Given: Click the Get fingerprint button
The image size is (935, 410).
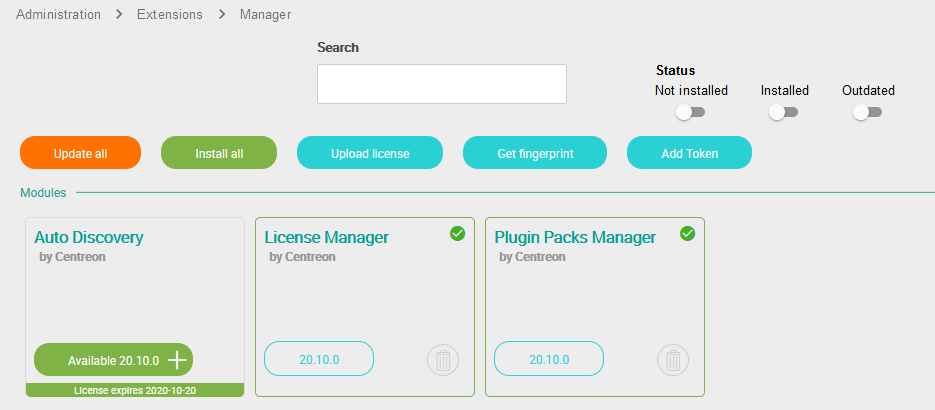Looking at the screenshot, I should 534,154.
